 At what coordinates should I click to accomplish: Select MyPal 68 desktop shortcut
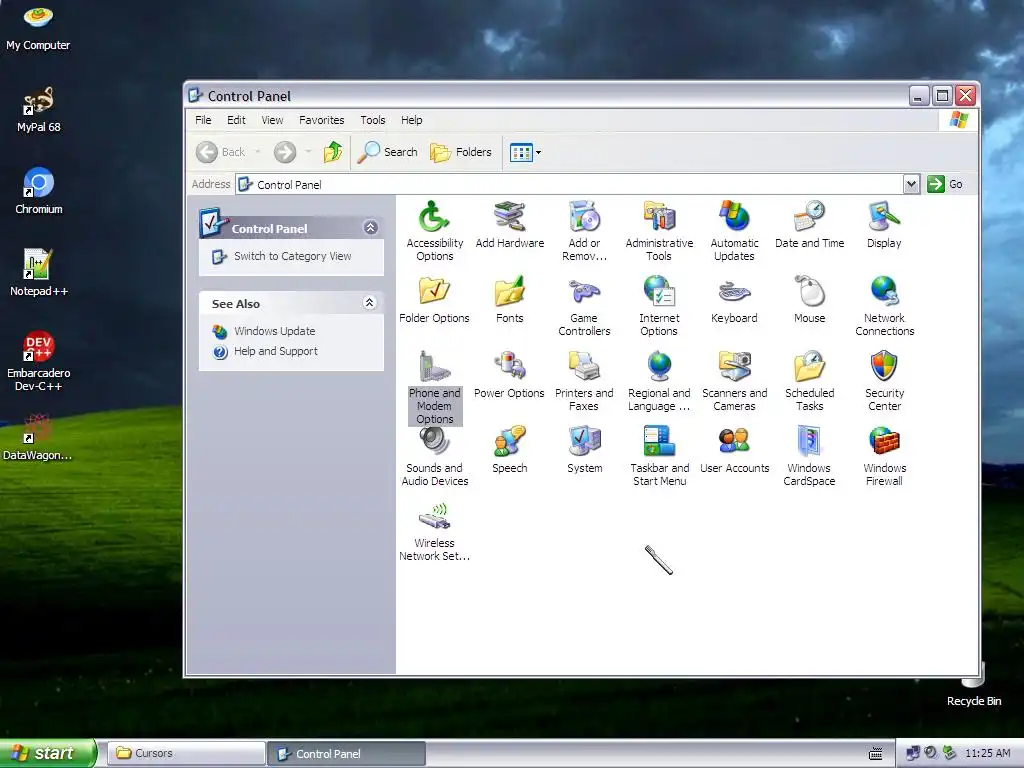[x=39, y=109]
